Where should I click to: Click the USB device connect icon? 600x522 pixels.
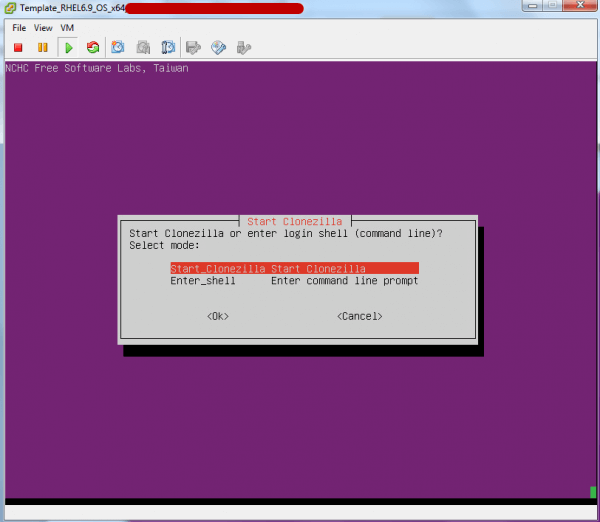[244, 47]
